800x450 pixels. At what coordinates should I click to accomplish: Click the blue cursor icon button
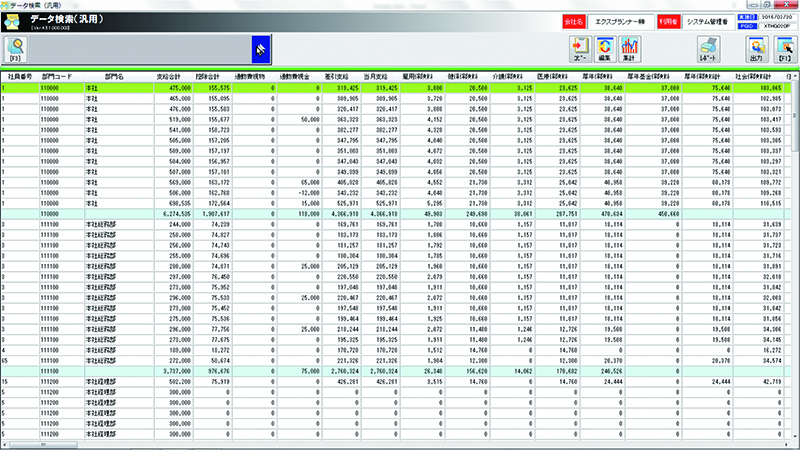(258, 48)
